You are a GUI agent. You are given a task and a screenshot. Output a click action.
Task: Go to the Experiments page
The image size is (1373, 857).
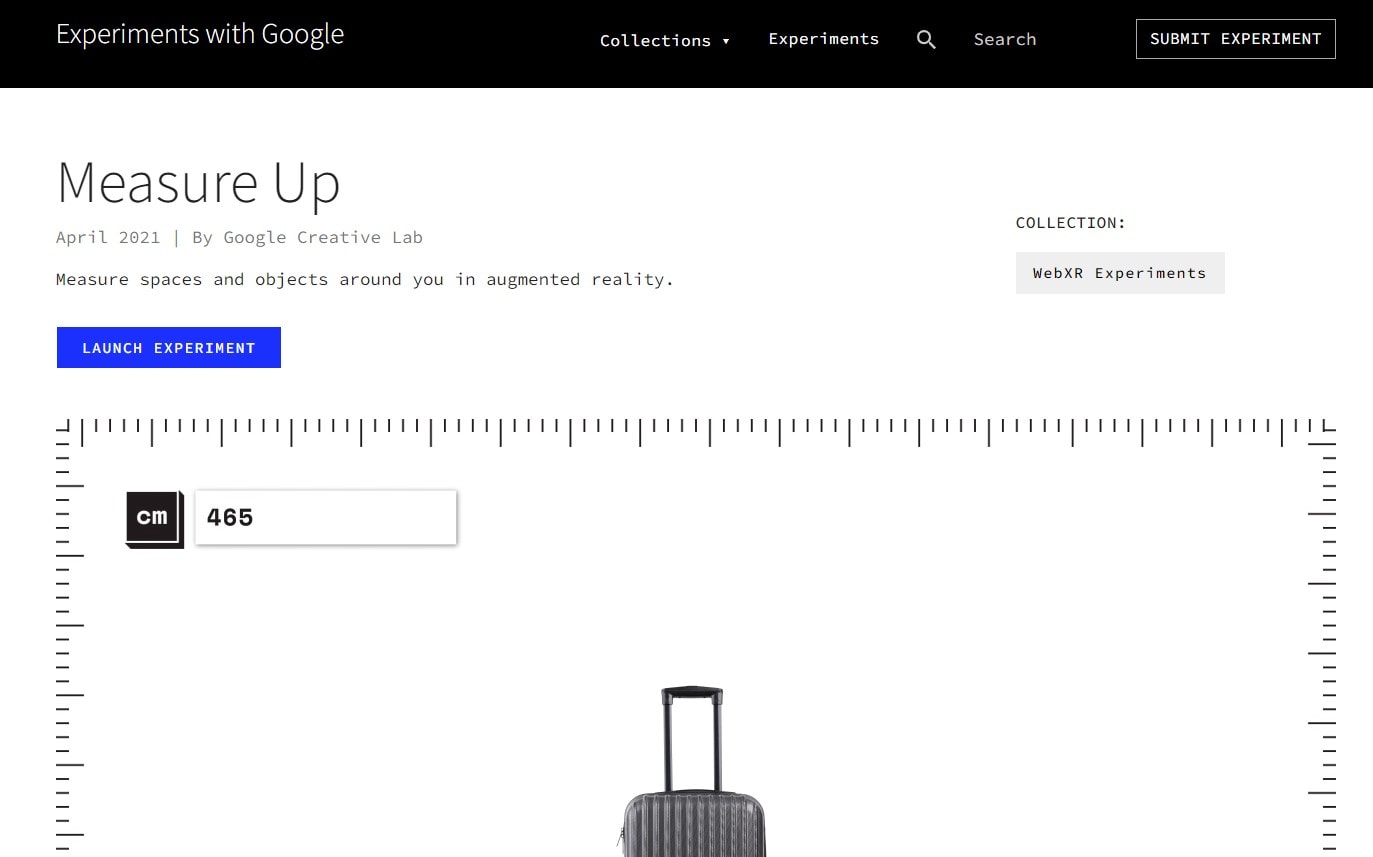823,39
